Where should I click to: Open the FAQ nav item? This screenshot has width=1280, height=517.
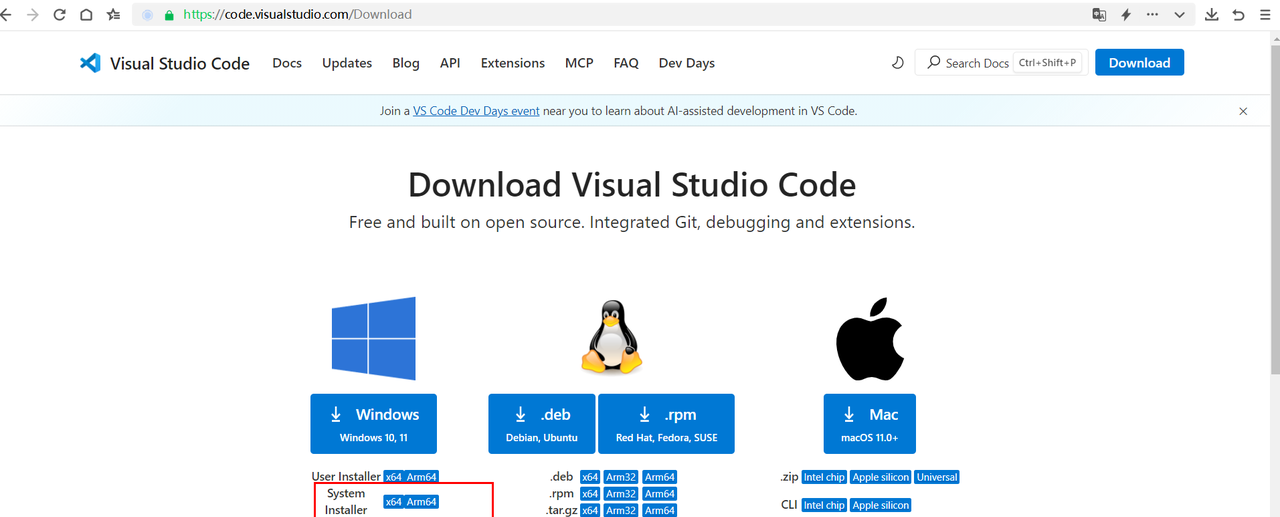pyautogui.click(x=626, y=63)
